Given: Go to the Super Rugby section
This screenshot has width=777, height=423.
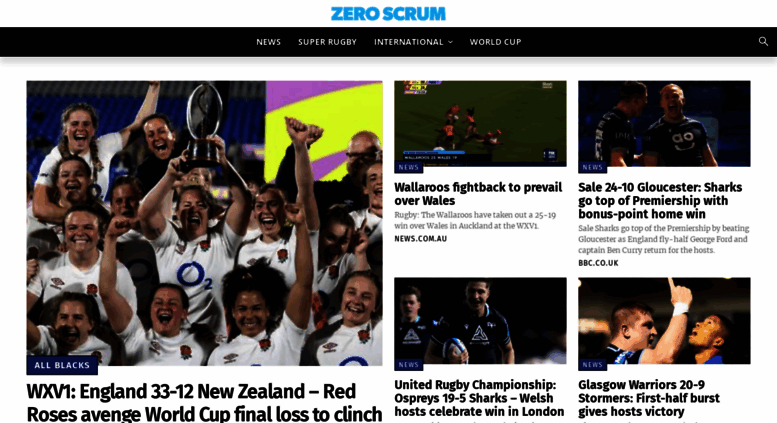Looking at the screenshot, I should tap(327, 42).
